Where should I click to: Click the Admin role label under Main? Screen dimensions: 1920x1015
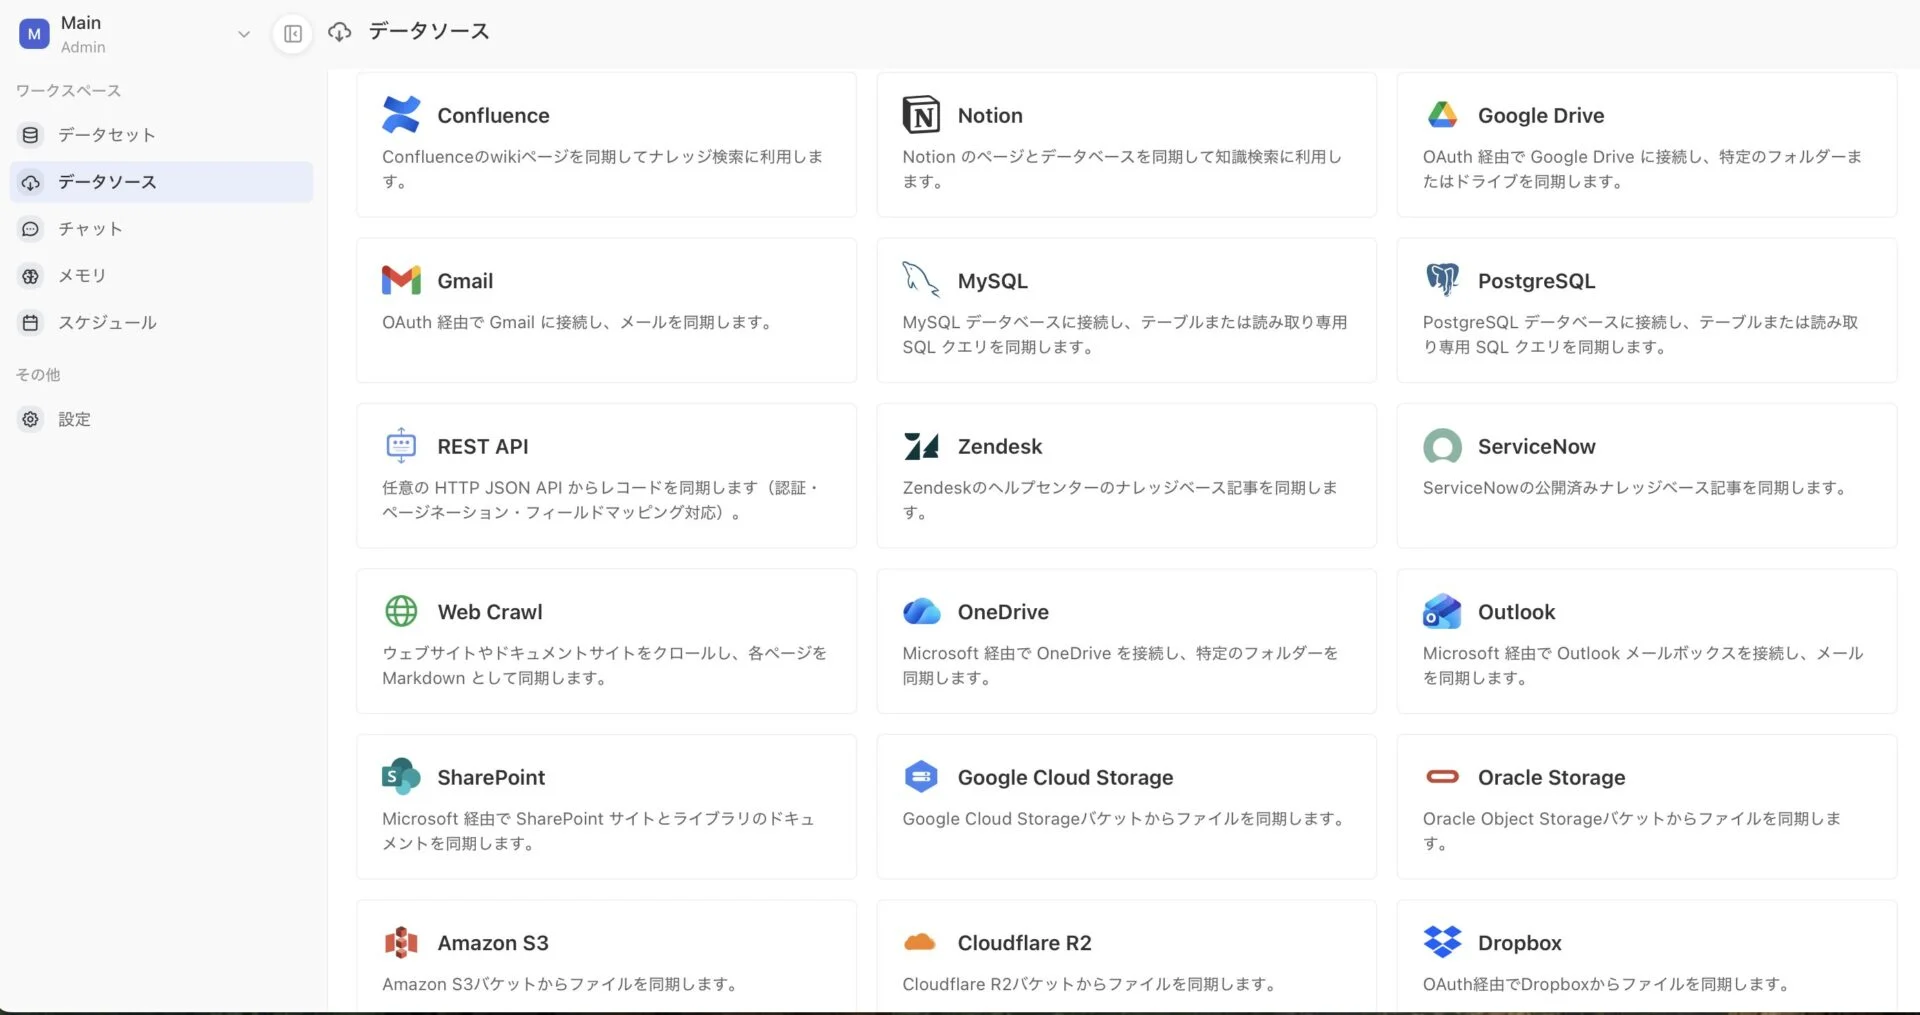[83, 47]
